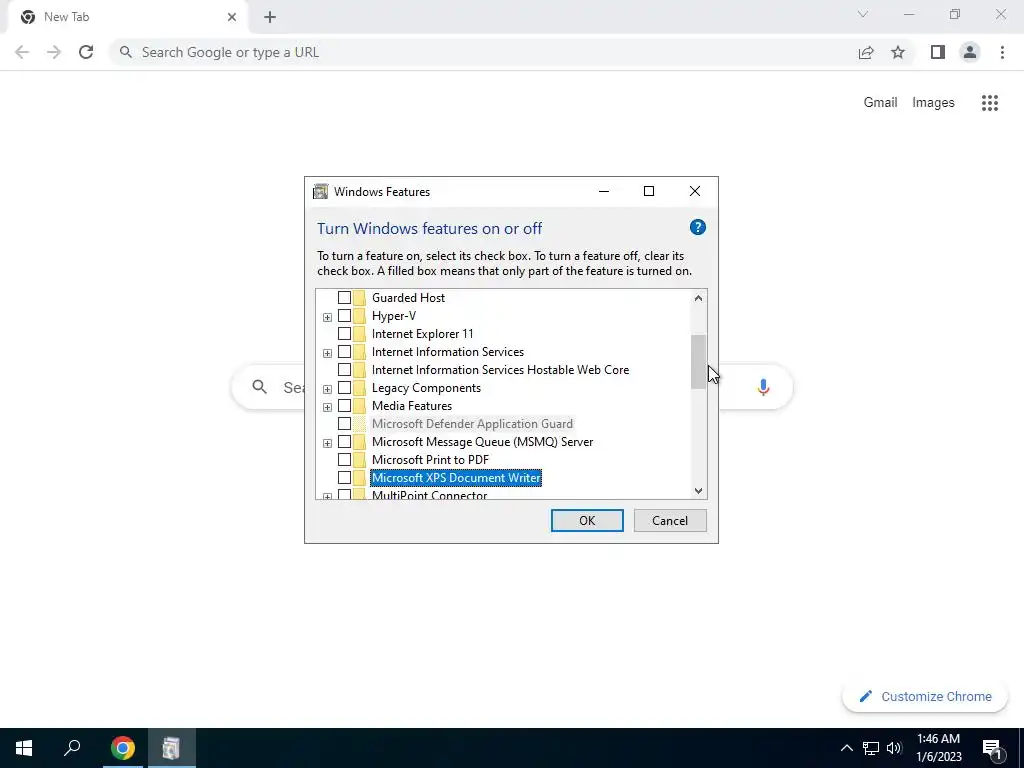This screenshot has height=768, width=1024.
Task: Click the taskbar clock showing 1:46 AM
Action: 938,748
